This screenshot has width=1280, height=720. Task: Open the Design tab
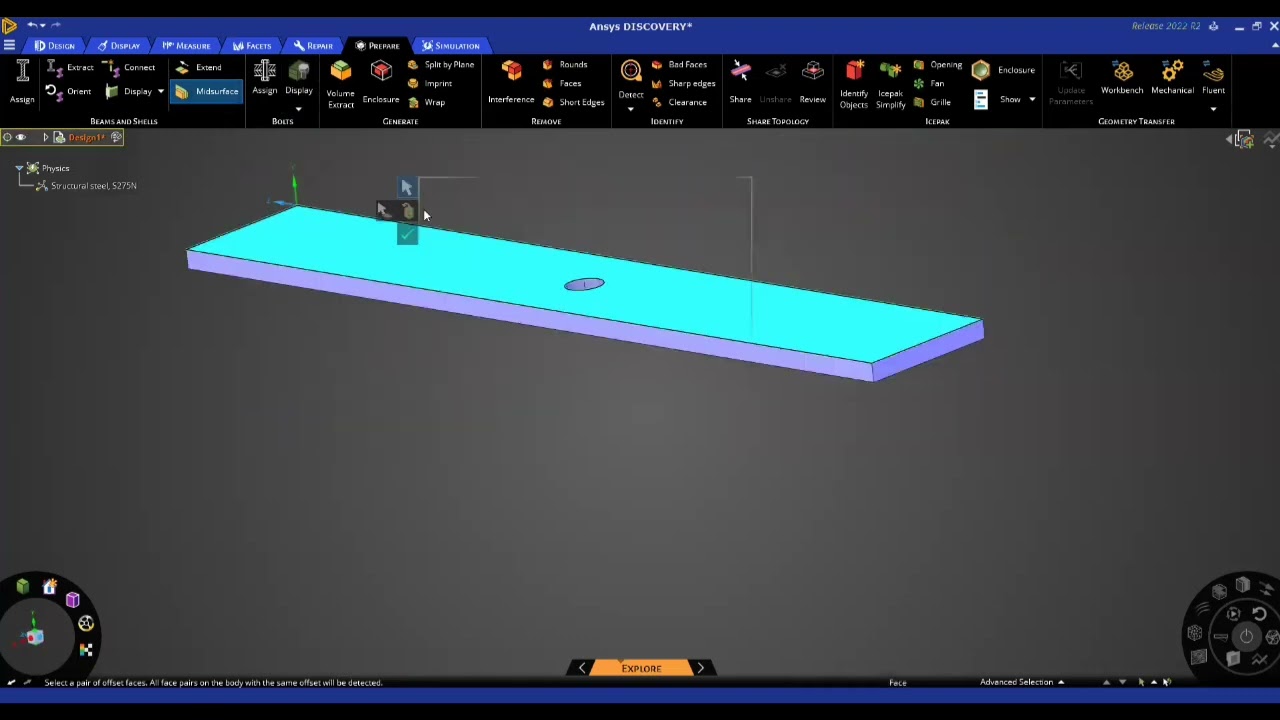click(x=55, y=46)
